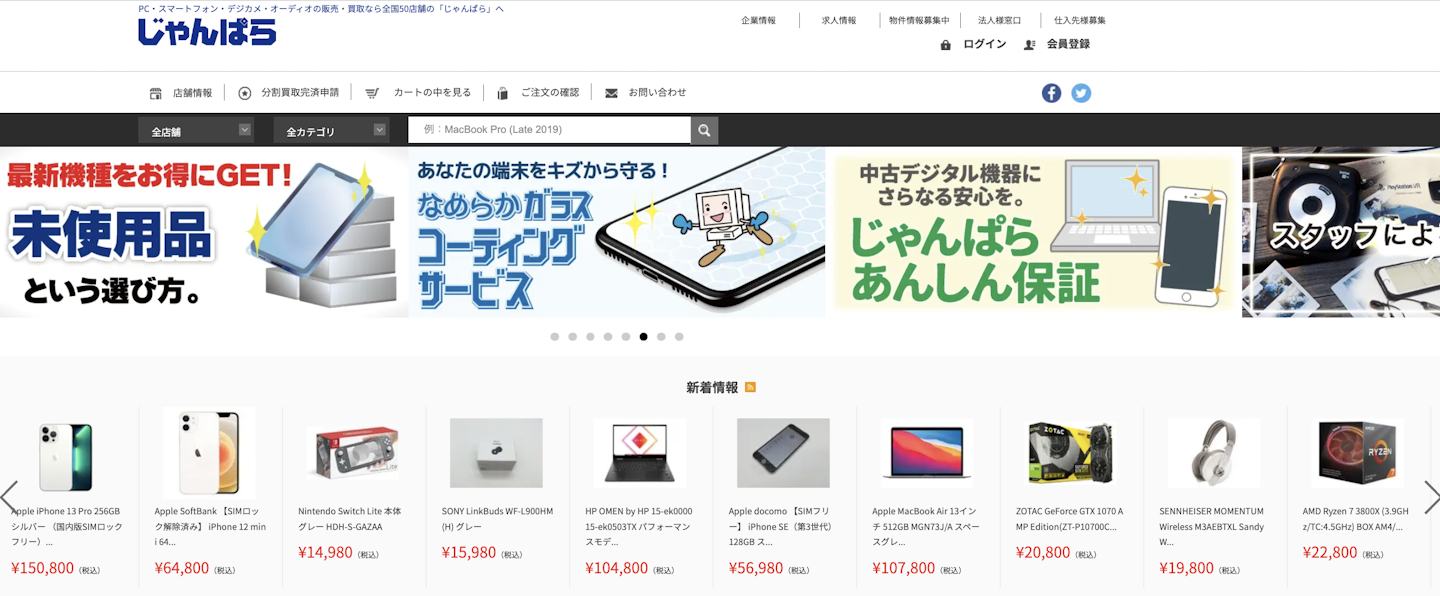1440x596 pixels.
Task: Open the ご注文の確認 link
Action: [550, 93]
